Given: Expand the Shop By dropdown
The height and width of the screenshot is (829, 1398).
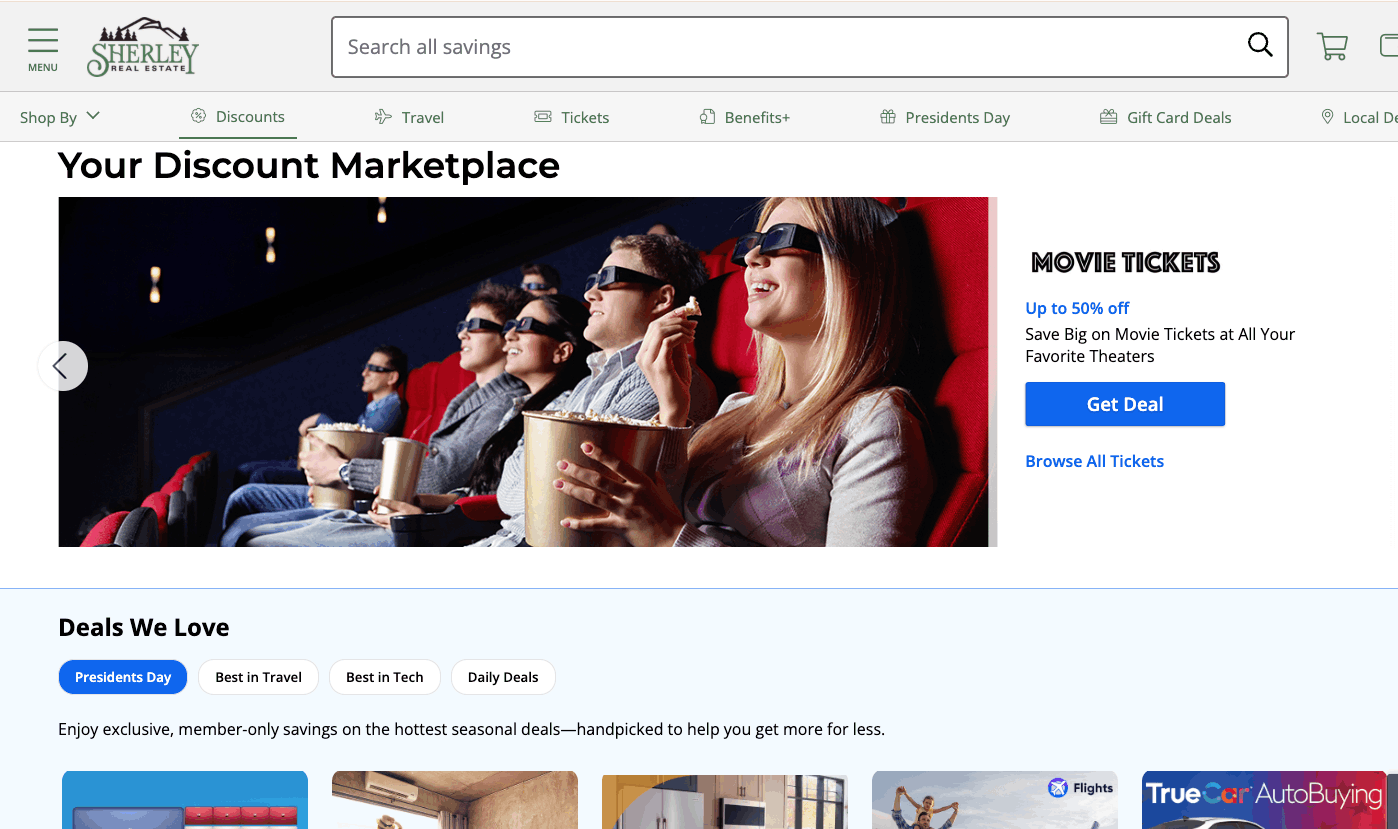Looking at the screenshot, I should click(x=60, y=117).
